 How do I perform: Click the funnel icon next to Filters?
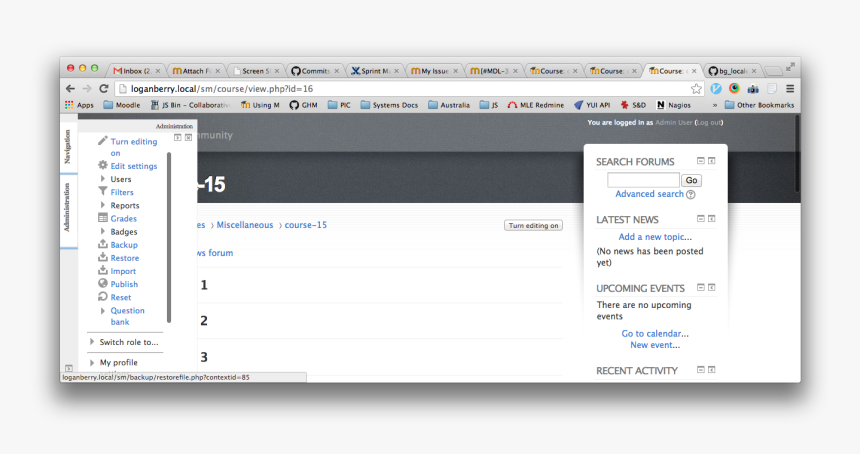[103, 191]
